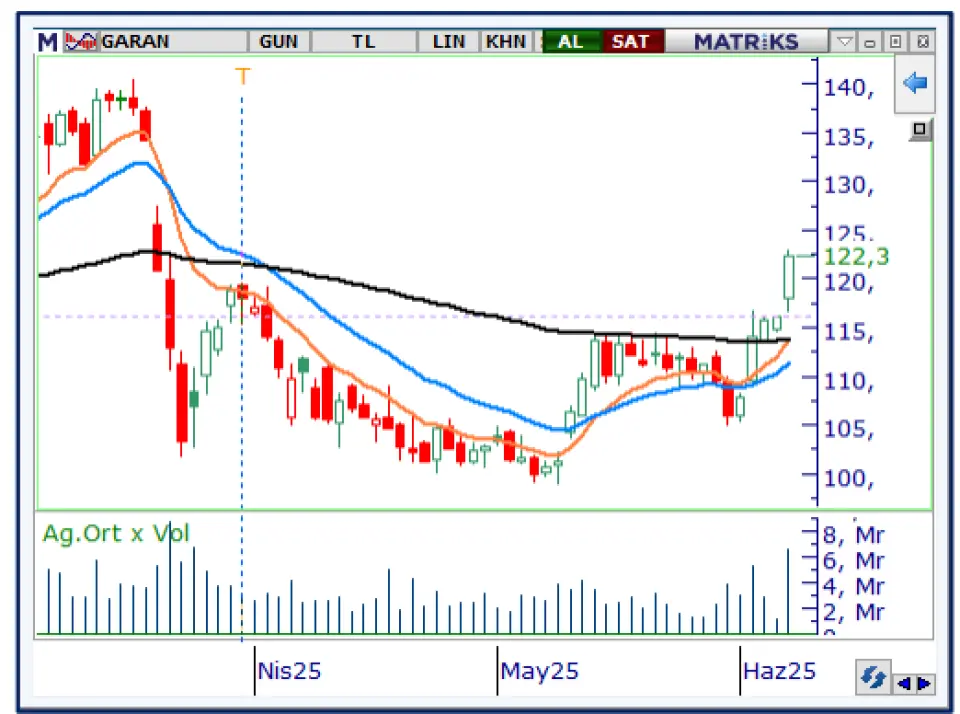Click the Ag.Ort x Vol indicator label
The image size is (960, 714).
coord(116,533)
